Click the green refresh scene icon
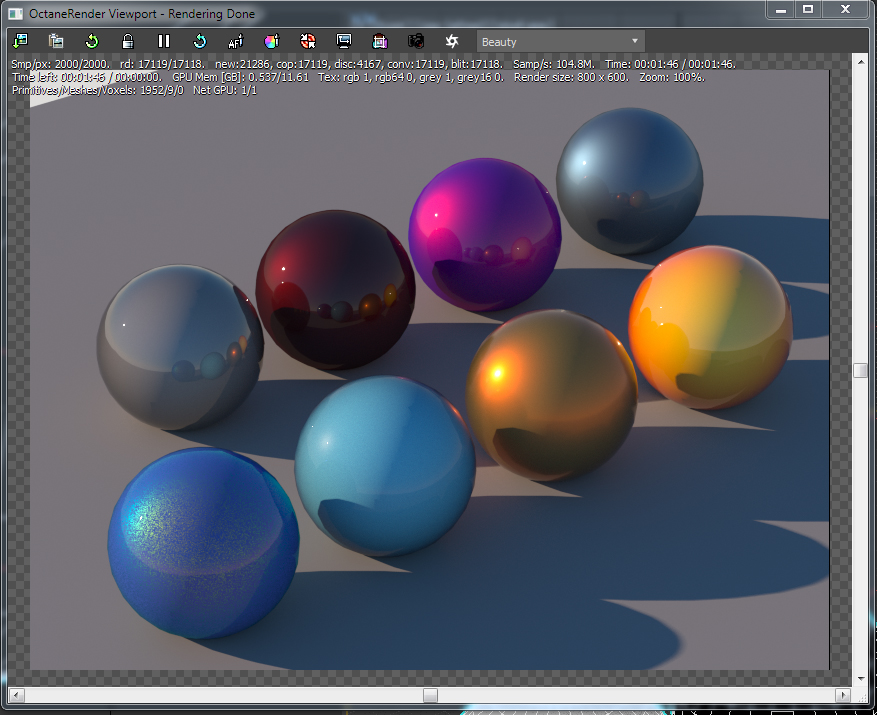The width and height of the screenshot is (877, 715). point(92,41)
